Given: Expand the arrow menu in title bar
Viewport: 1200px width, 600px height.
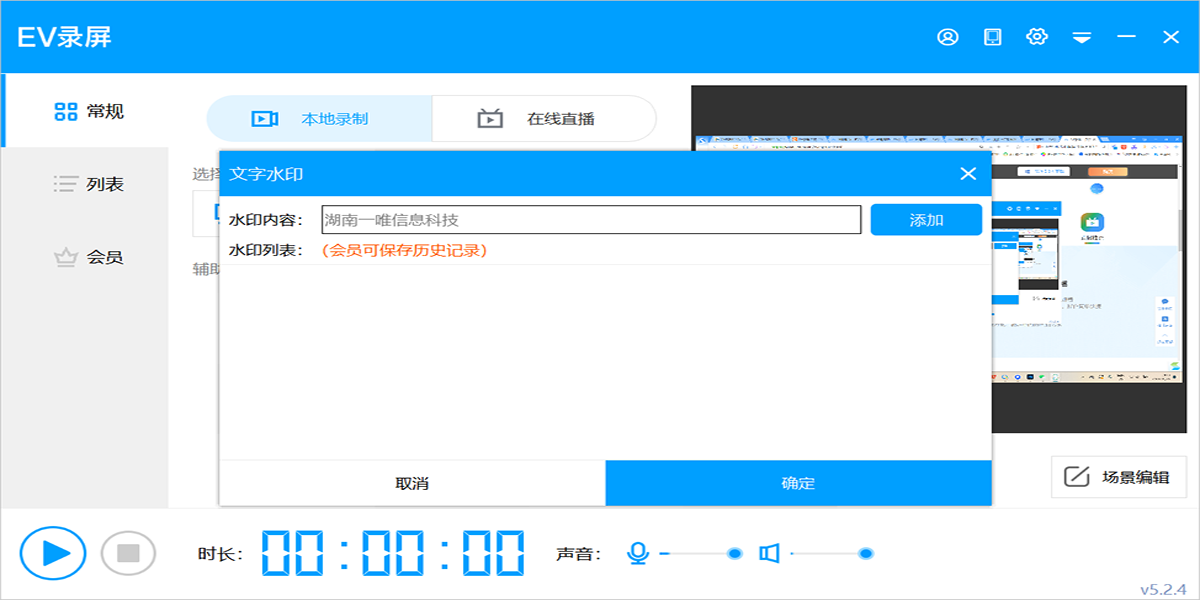Looking at the screenshot, I should (1081, 36).
